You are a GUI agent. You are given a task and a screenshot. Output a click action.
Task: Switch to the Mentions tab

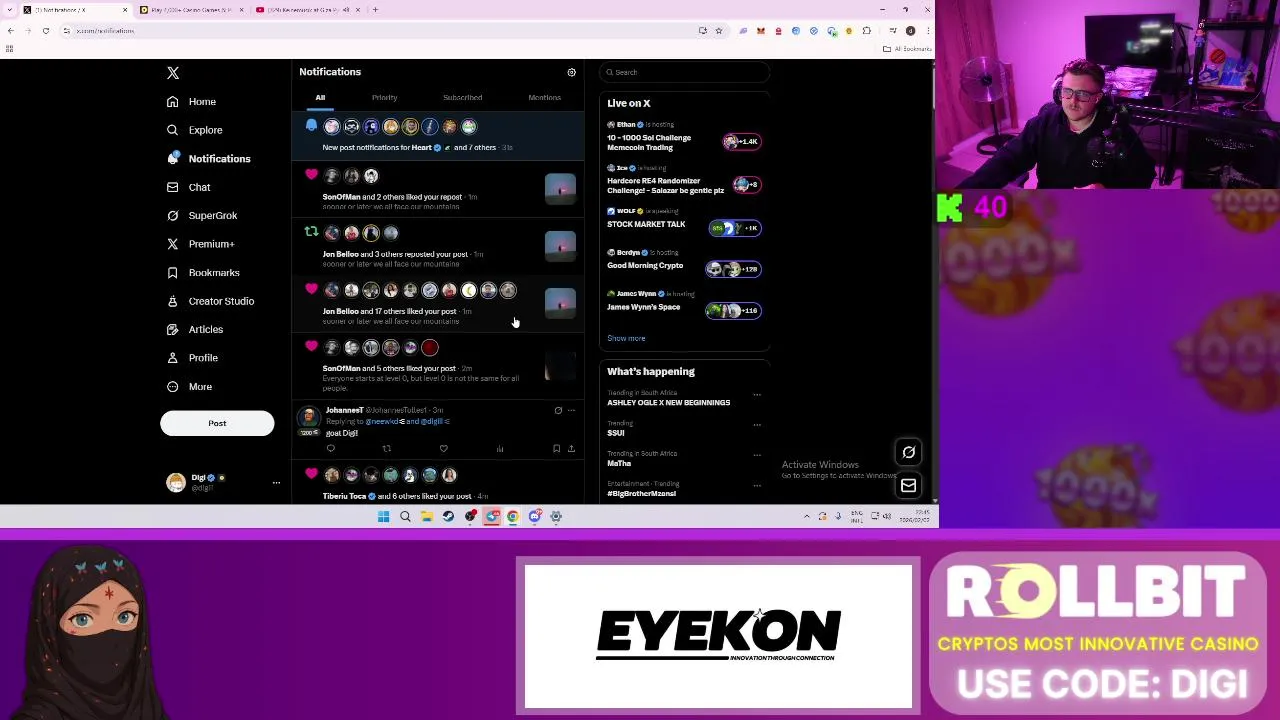coord(544,98)
